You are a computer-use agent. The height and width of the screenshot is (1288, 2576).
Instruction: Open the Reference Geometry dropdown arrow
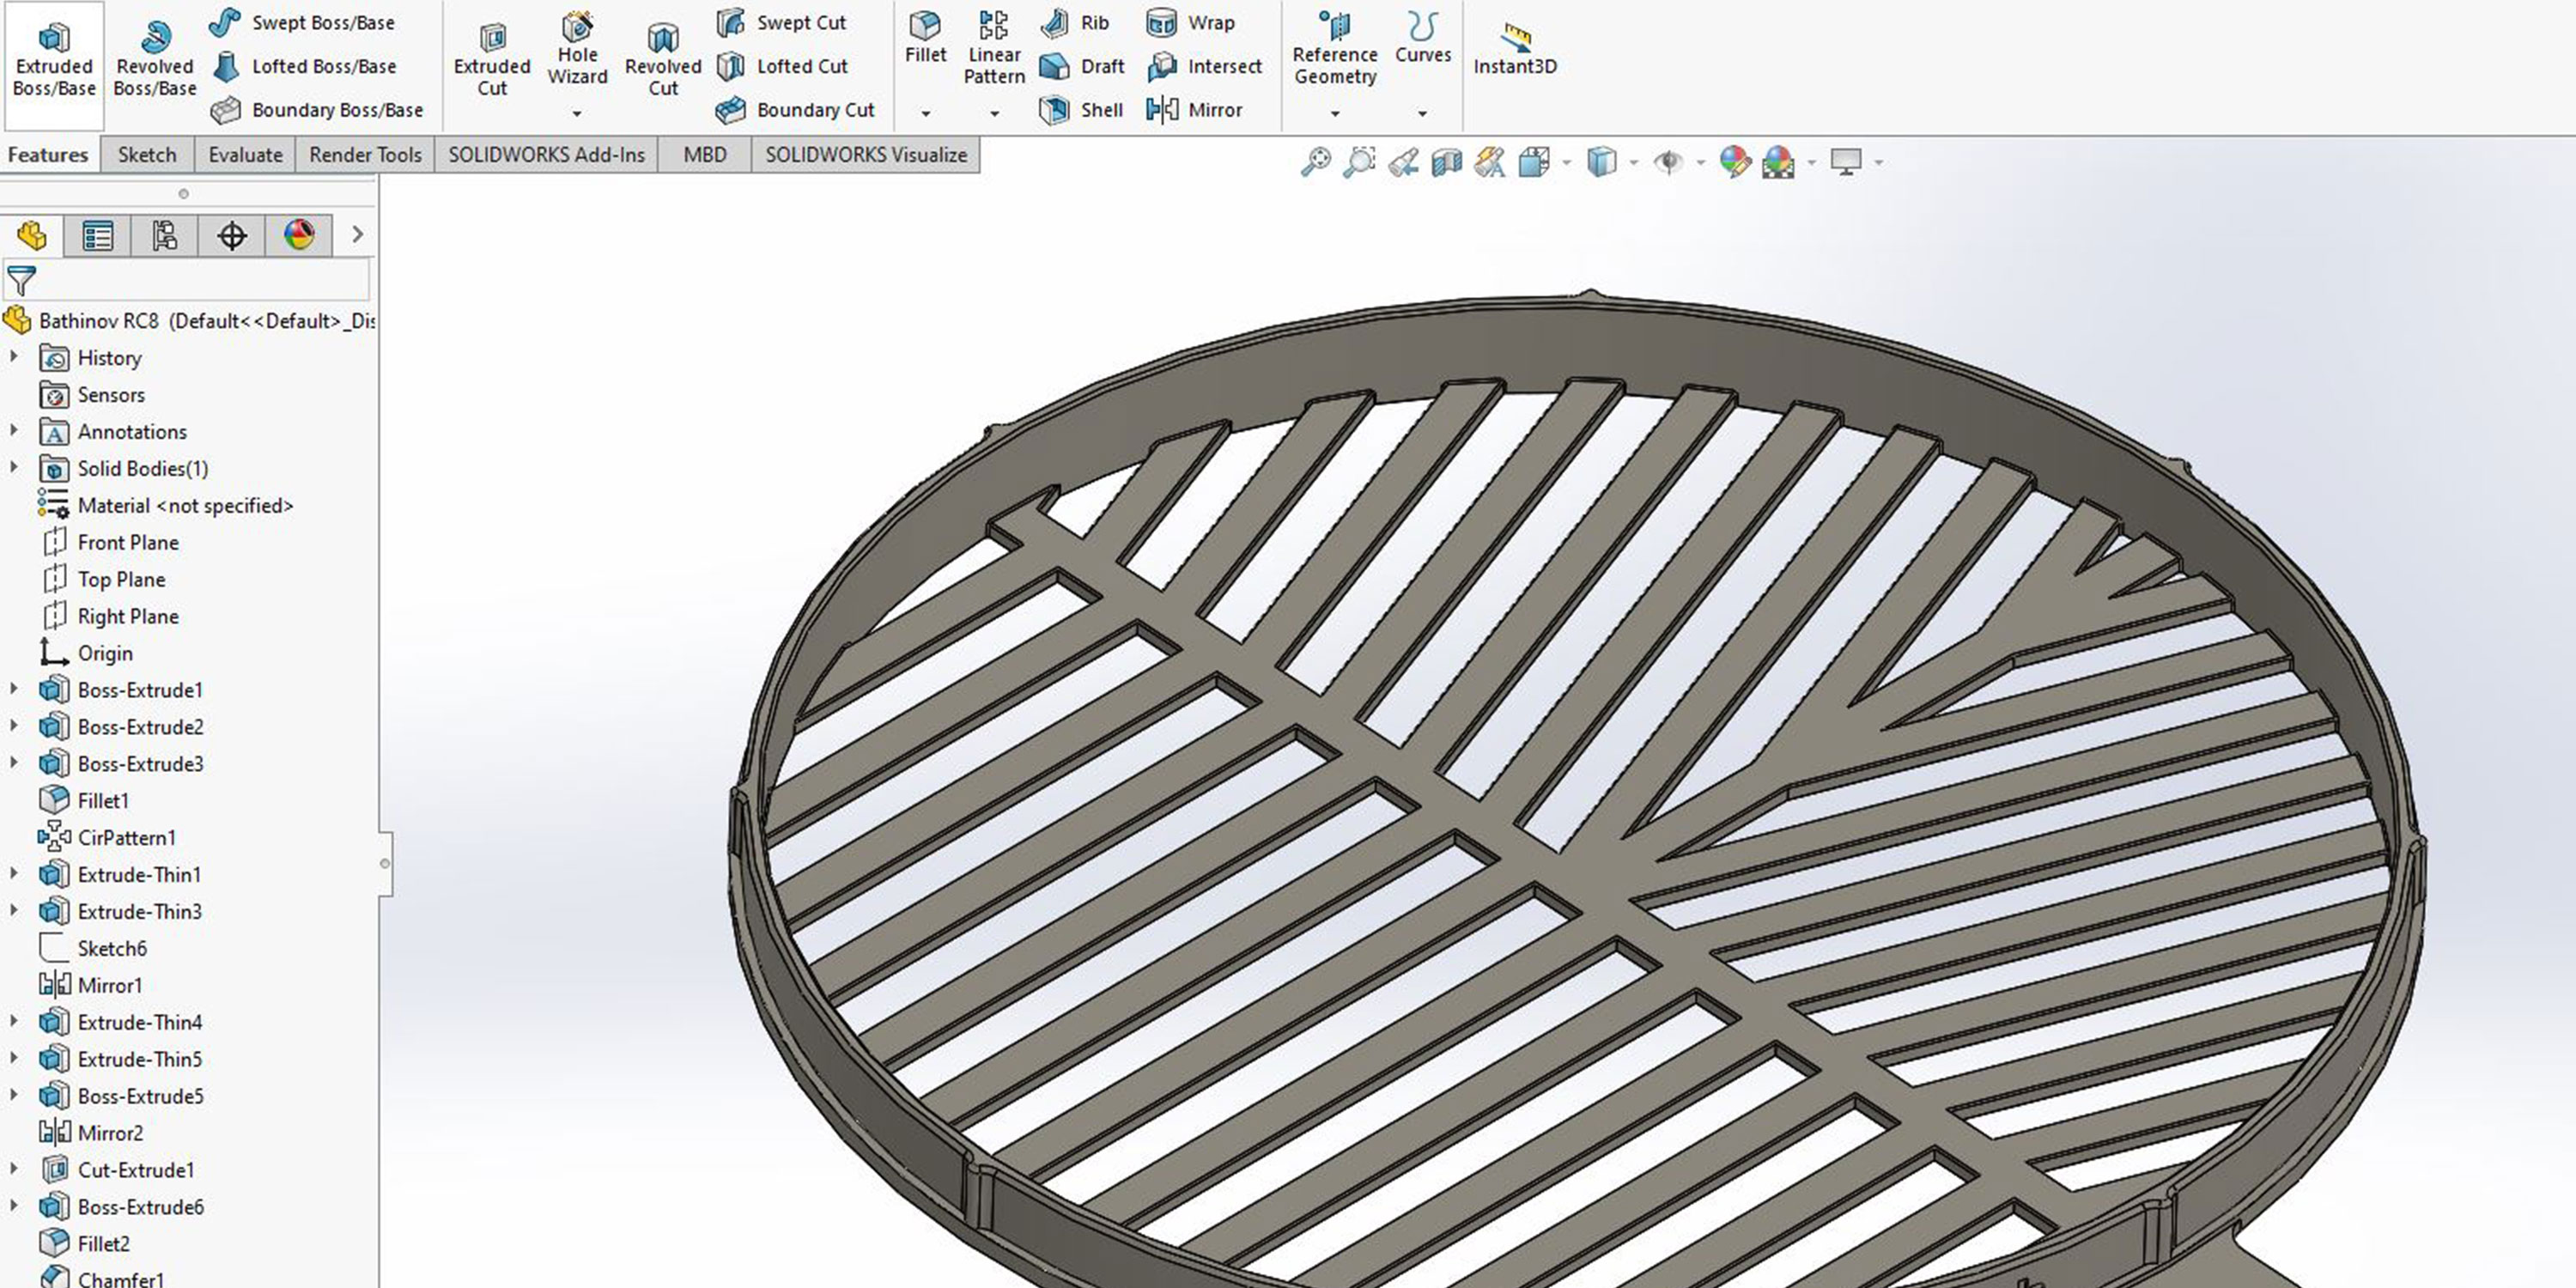coord(1335,114)
